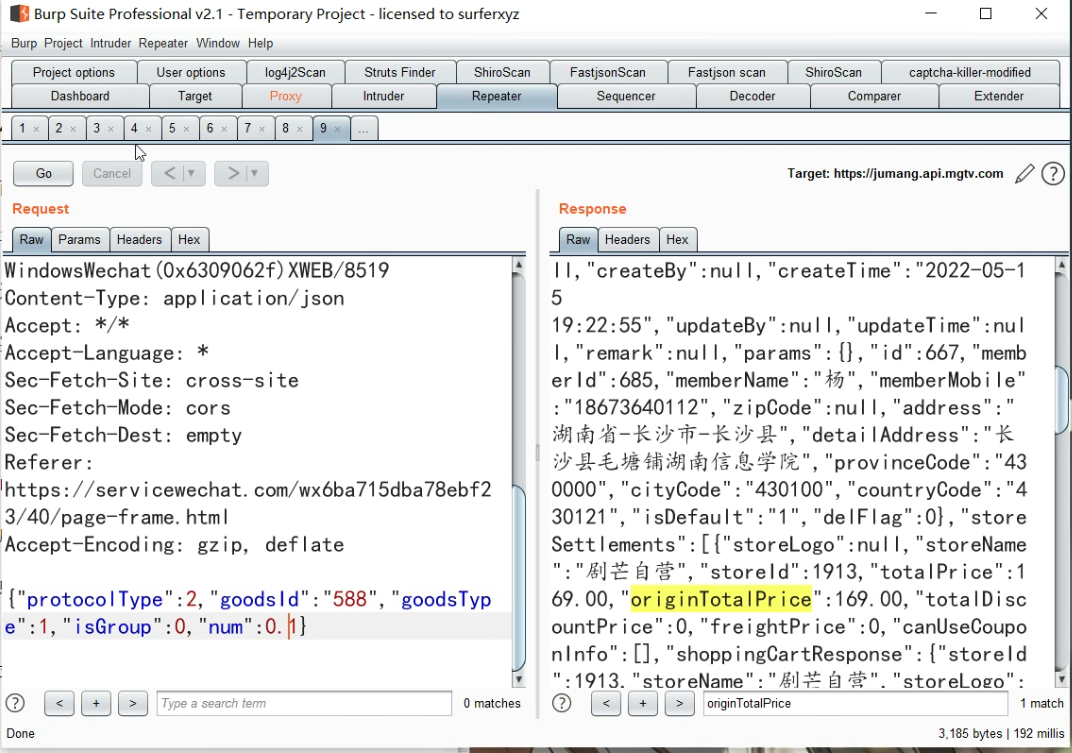Image resolution: width=1072 pixels, height=753 pixels.
Task: Click the edit target pencil icon
Action: click(x=1024, y=174)
